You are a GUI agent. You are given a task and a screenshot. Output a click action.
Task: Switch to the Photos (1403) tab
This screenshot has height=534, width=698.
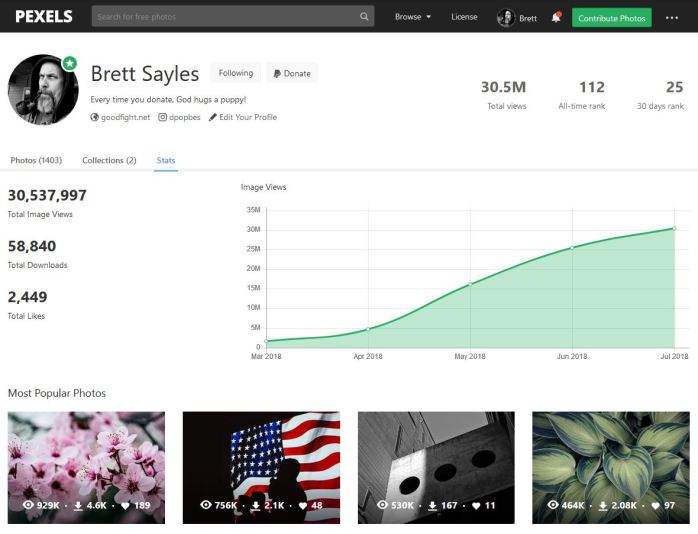(x=36, y=160)
